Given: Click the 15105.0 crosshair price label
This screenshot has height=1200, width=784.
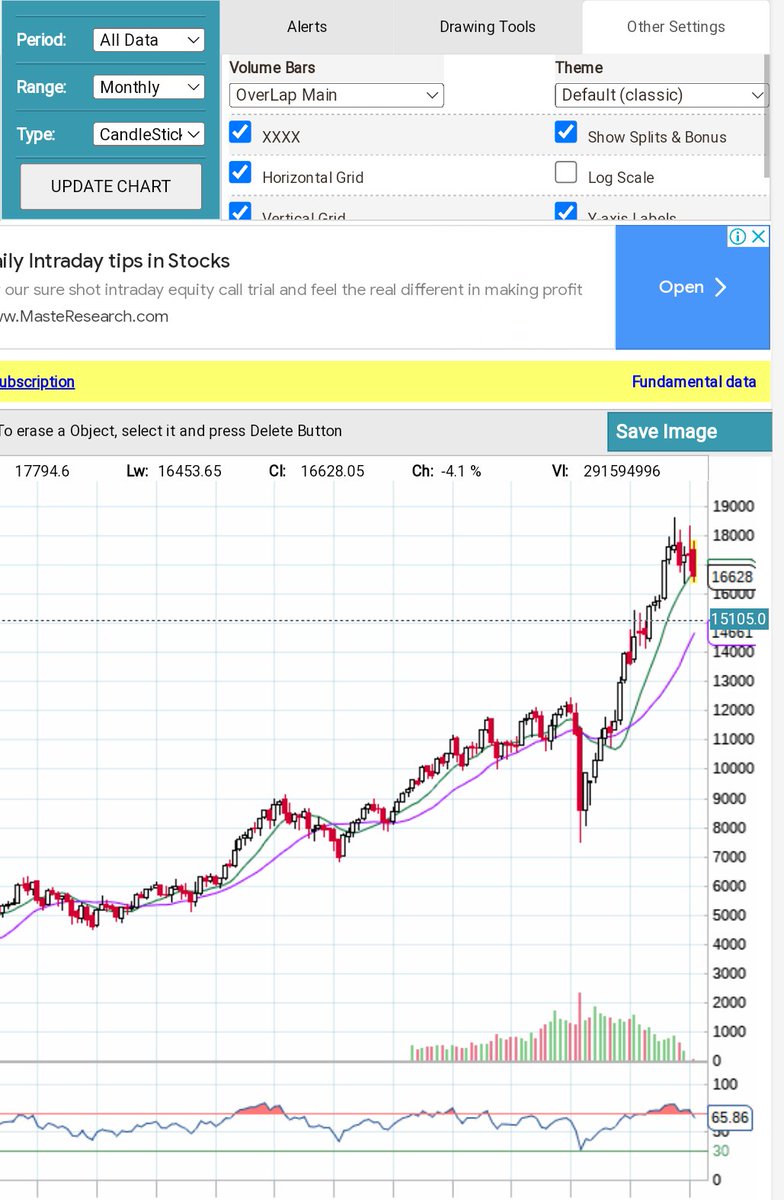Looking at the screenshot, I should click(739, 619).
